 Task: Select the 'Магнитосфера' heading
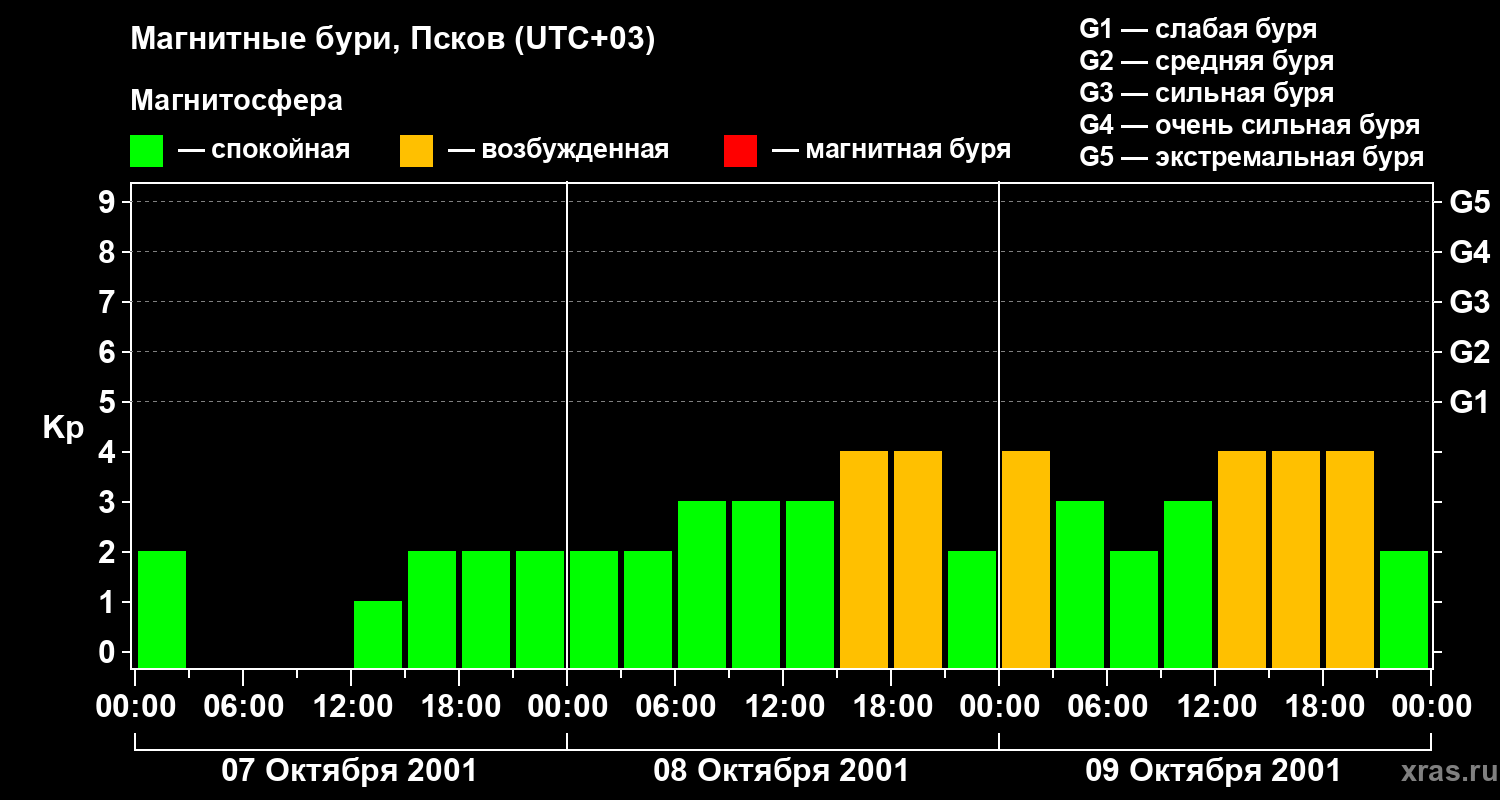(x=236, y=101)
